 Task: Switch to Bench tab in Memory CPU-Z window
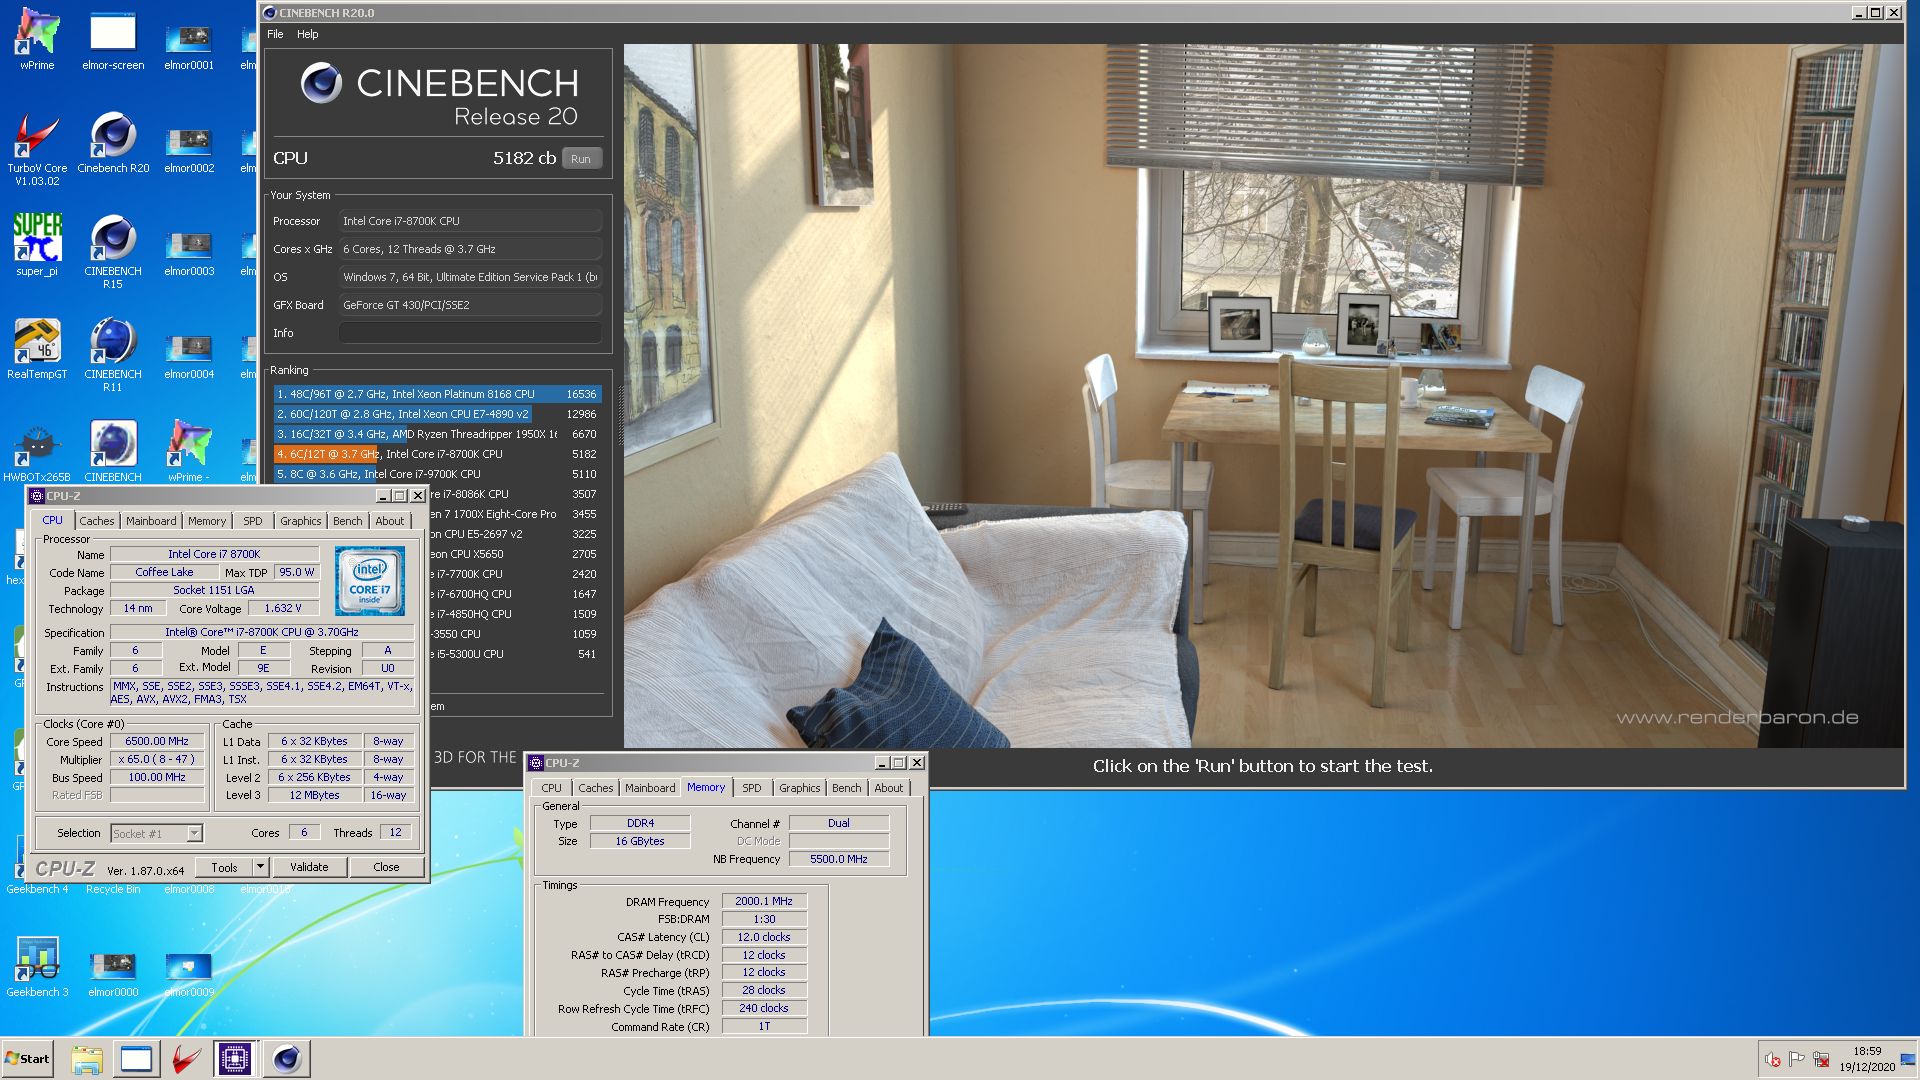coord(847,788)
